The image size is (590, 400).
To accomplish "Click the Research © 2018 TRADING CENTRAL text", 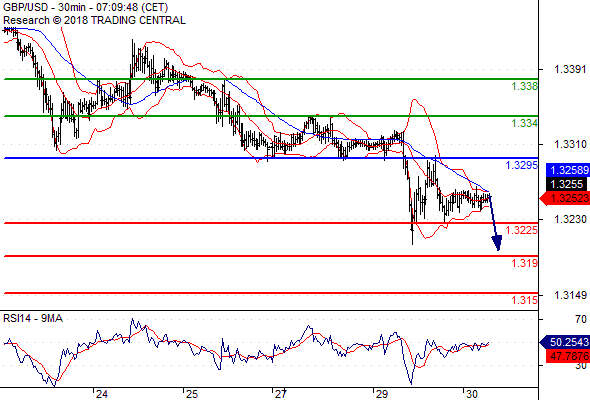I will click(x=94, y=20).
